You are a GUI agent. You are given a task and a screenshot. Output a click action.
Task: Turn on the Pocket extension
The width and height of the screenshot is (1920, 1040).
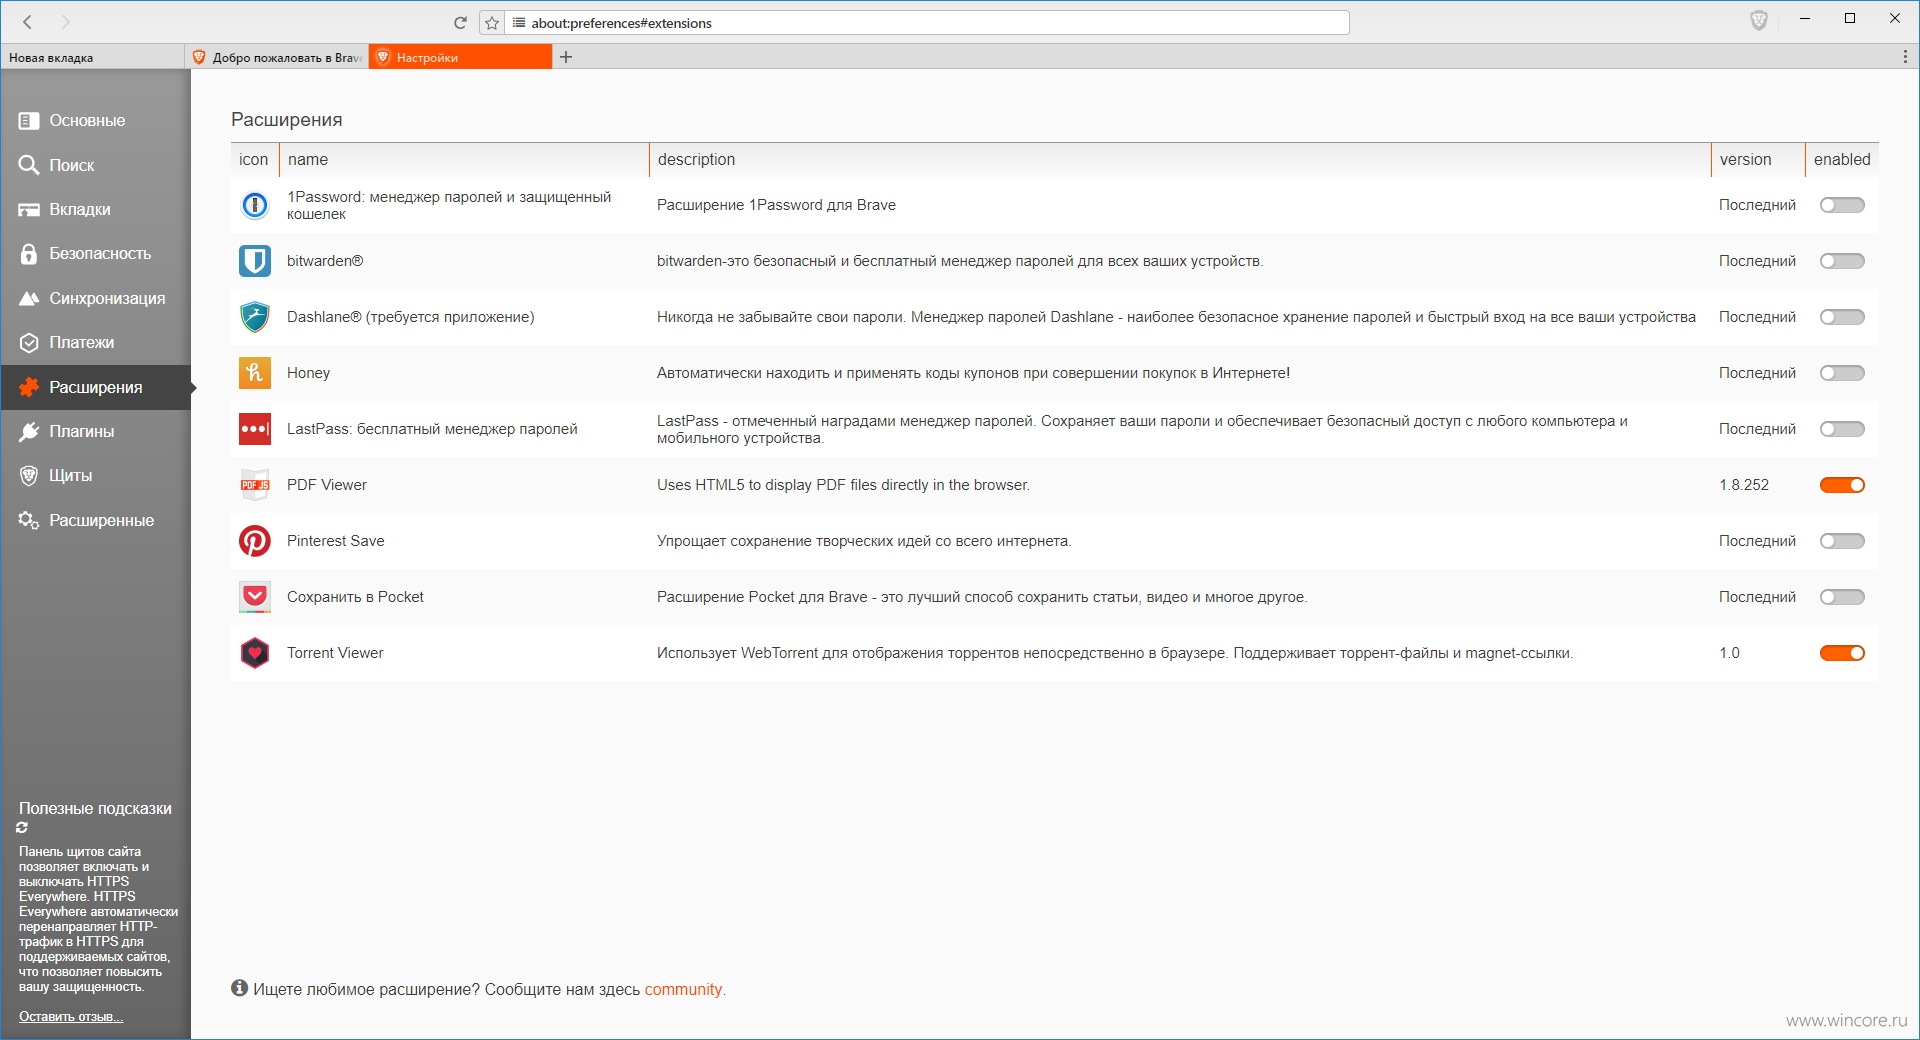(x=1842, y=597)
